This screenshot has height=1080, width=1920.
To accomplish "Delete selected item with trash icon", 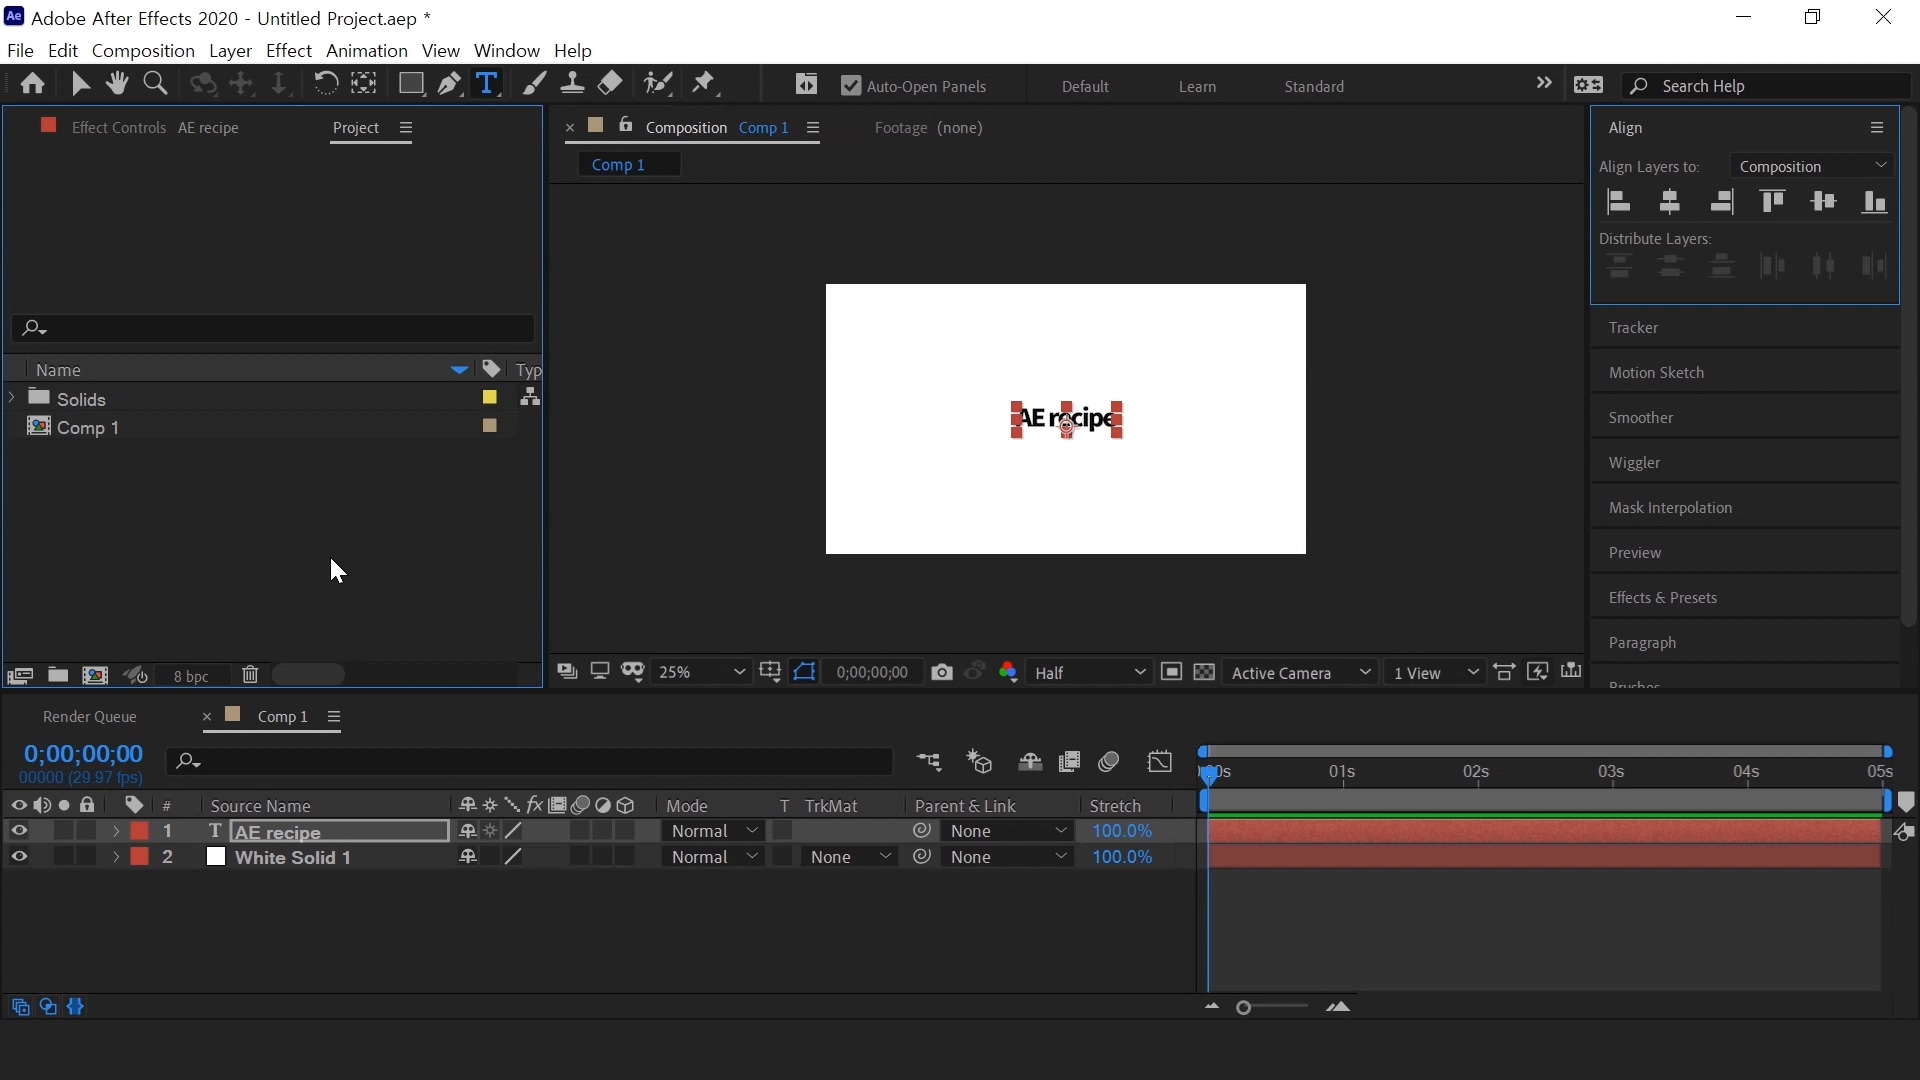I will (250, 675).
